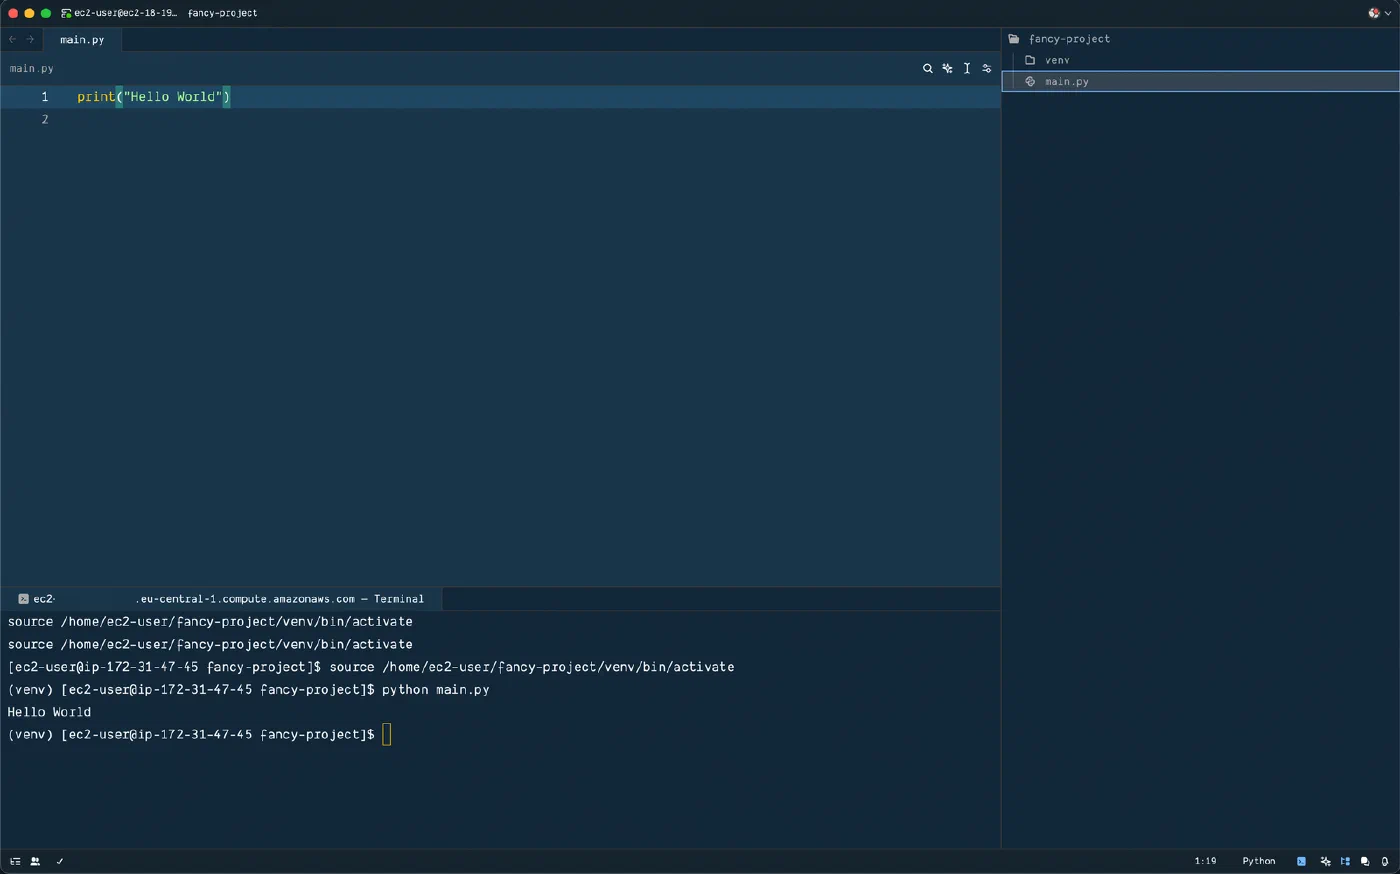
Task: Click diagnostics checkmark in status bar
Action: 60,861
